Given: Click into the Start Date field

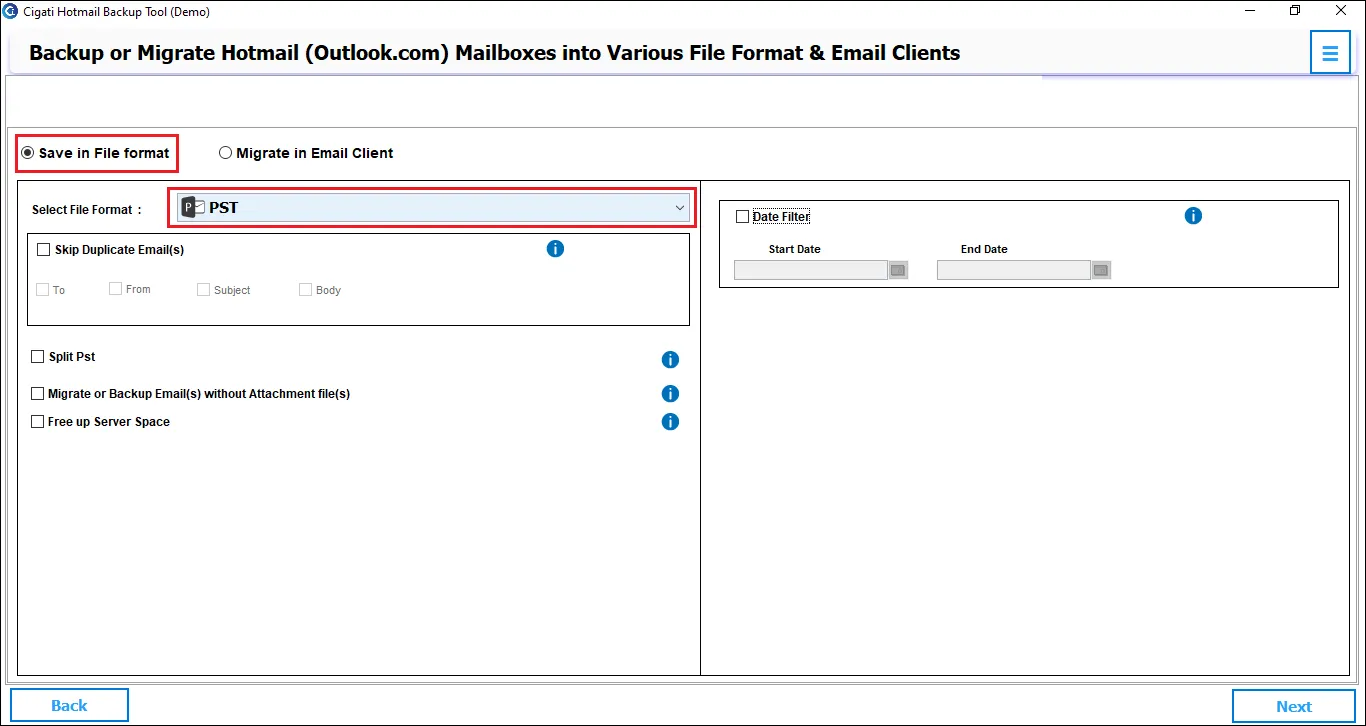Looking at the screenshot, I should 811,270.
